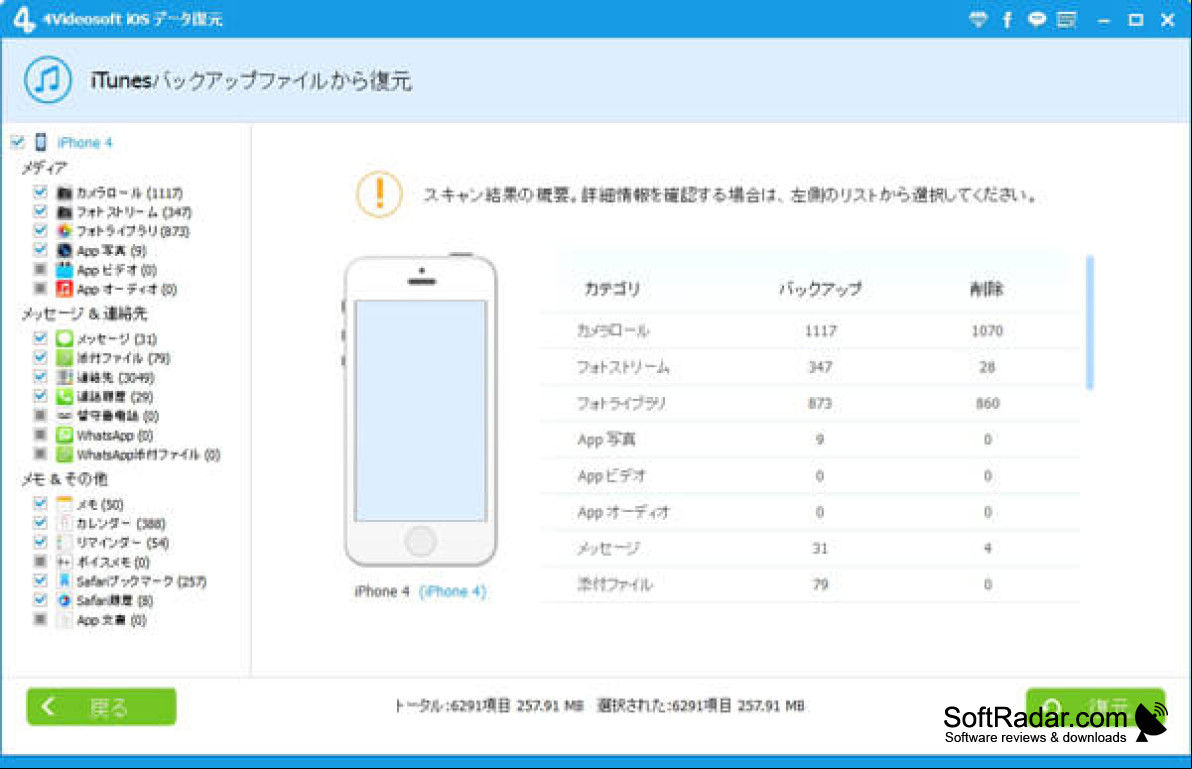Click the 留守番電話 (0) voicemail icon

(65, 416)
